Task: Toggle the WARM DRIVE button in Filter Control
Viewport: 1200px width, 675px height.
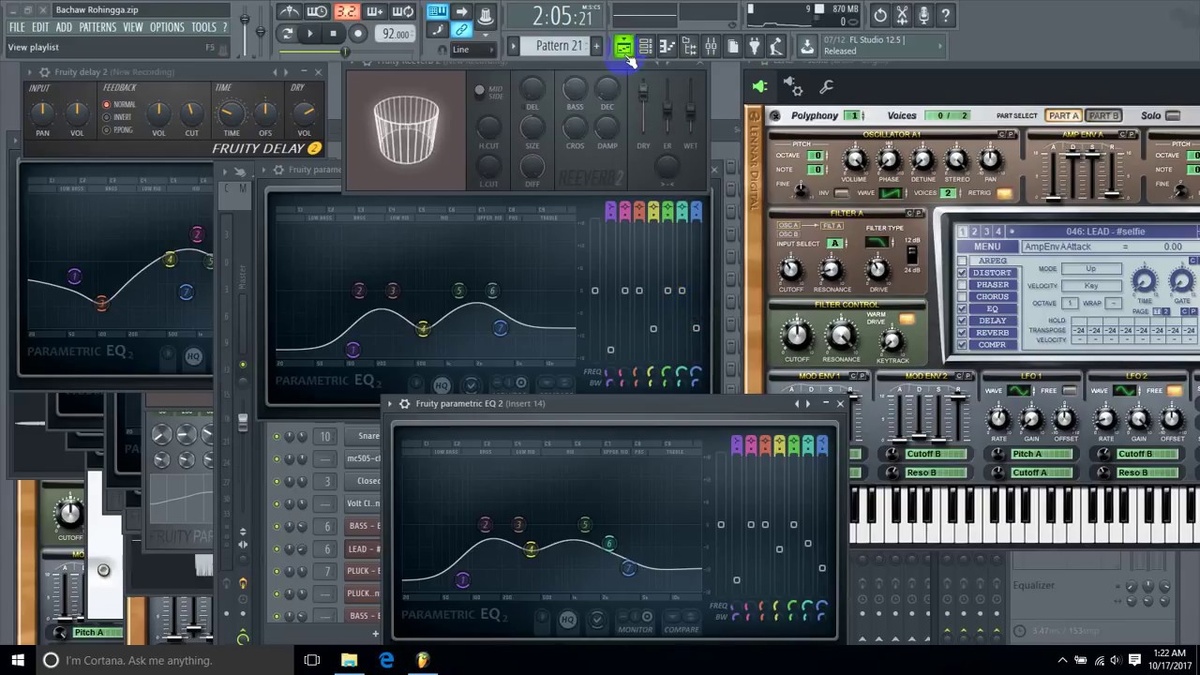Action: [907, 320]
